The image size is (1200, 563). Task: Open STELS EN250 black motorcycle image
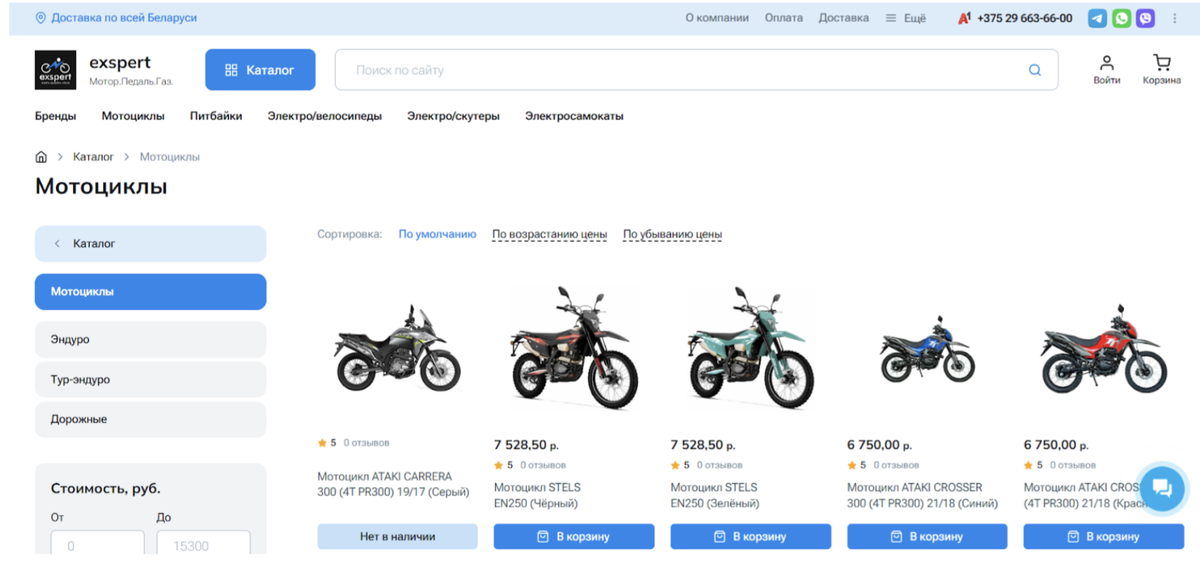tap(573, 347)
